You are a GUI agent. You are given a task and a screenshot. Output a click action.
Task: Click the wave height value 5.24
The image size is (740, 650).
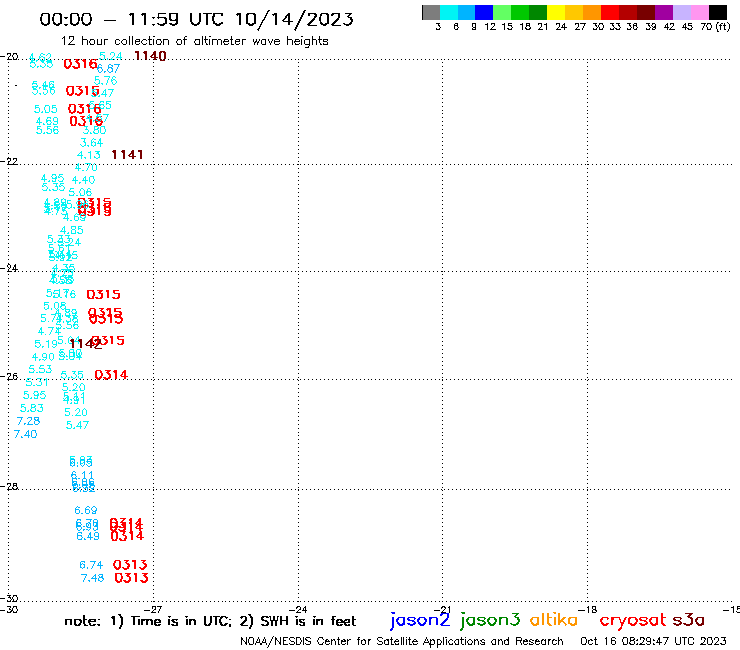[111, 56]
